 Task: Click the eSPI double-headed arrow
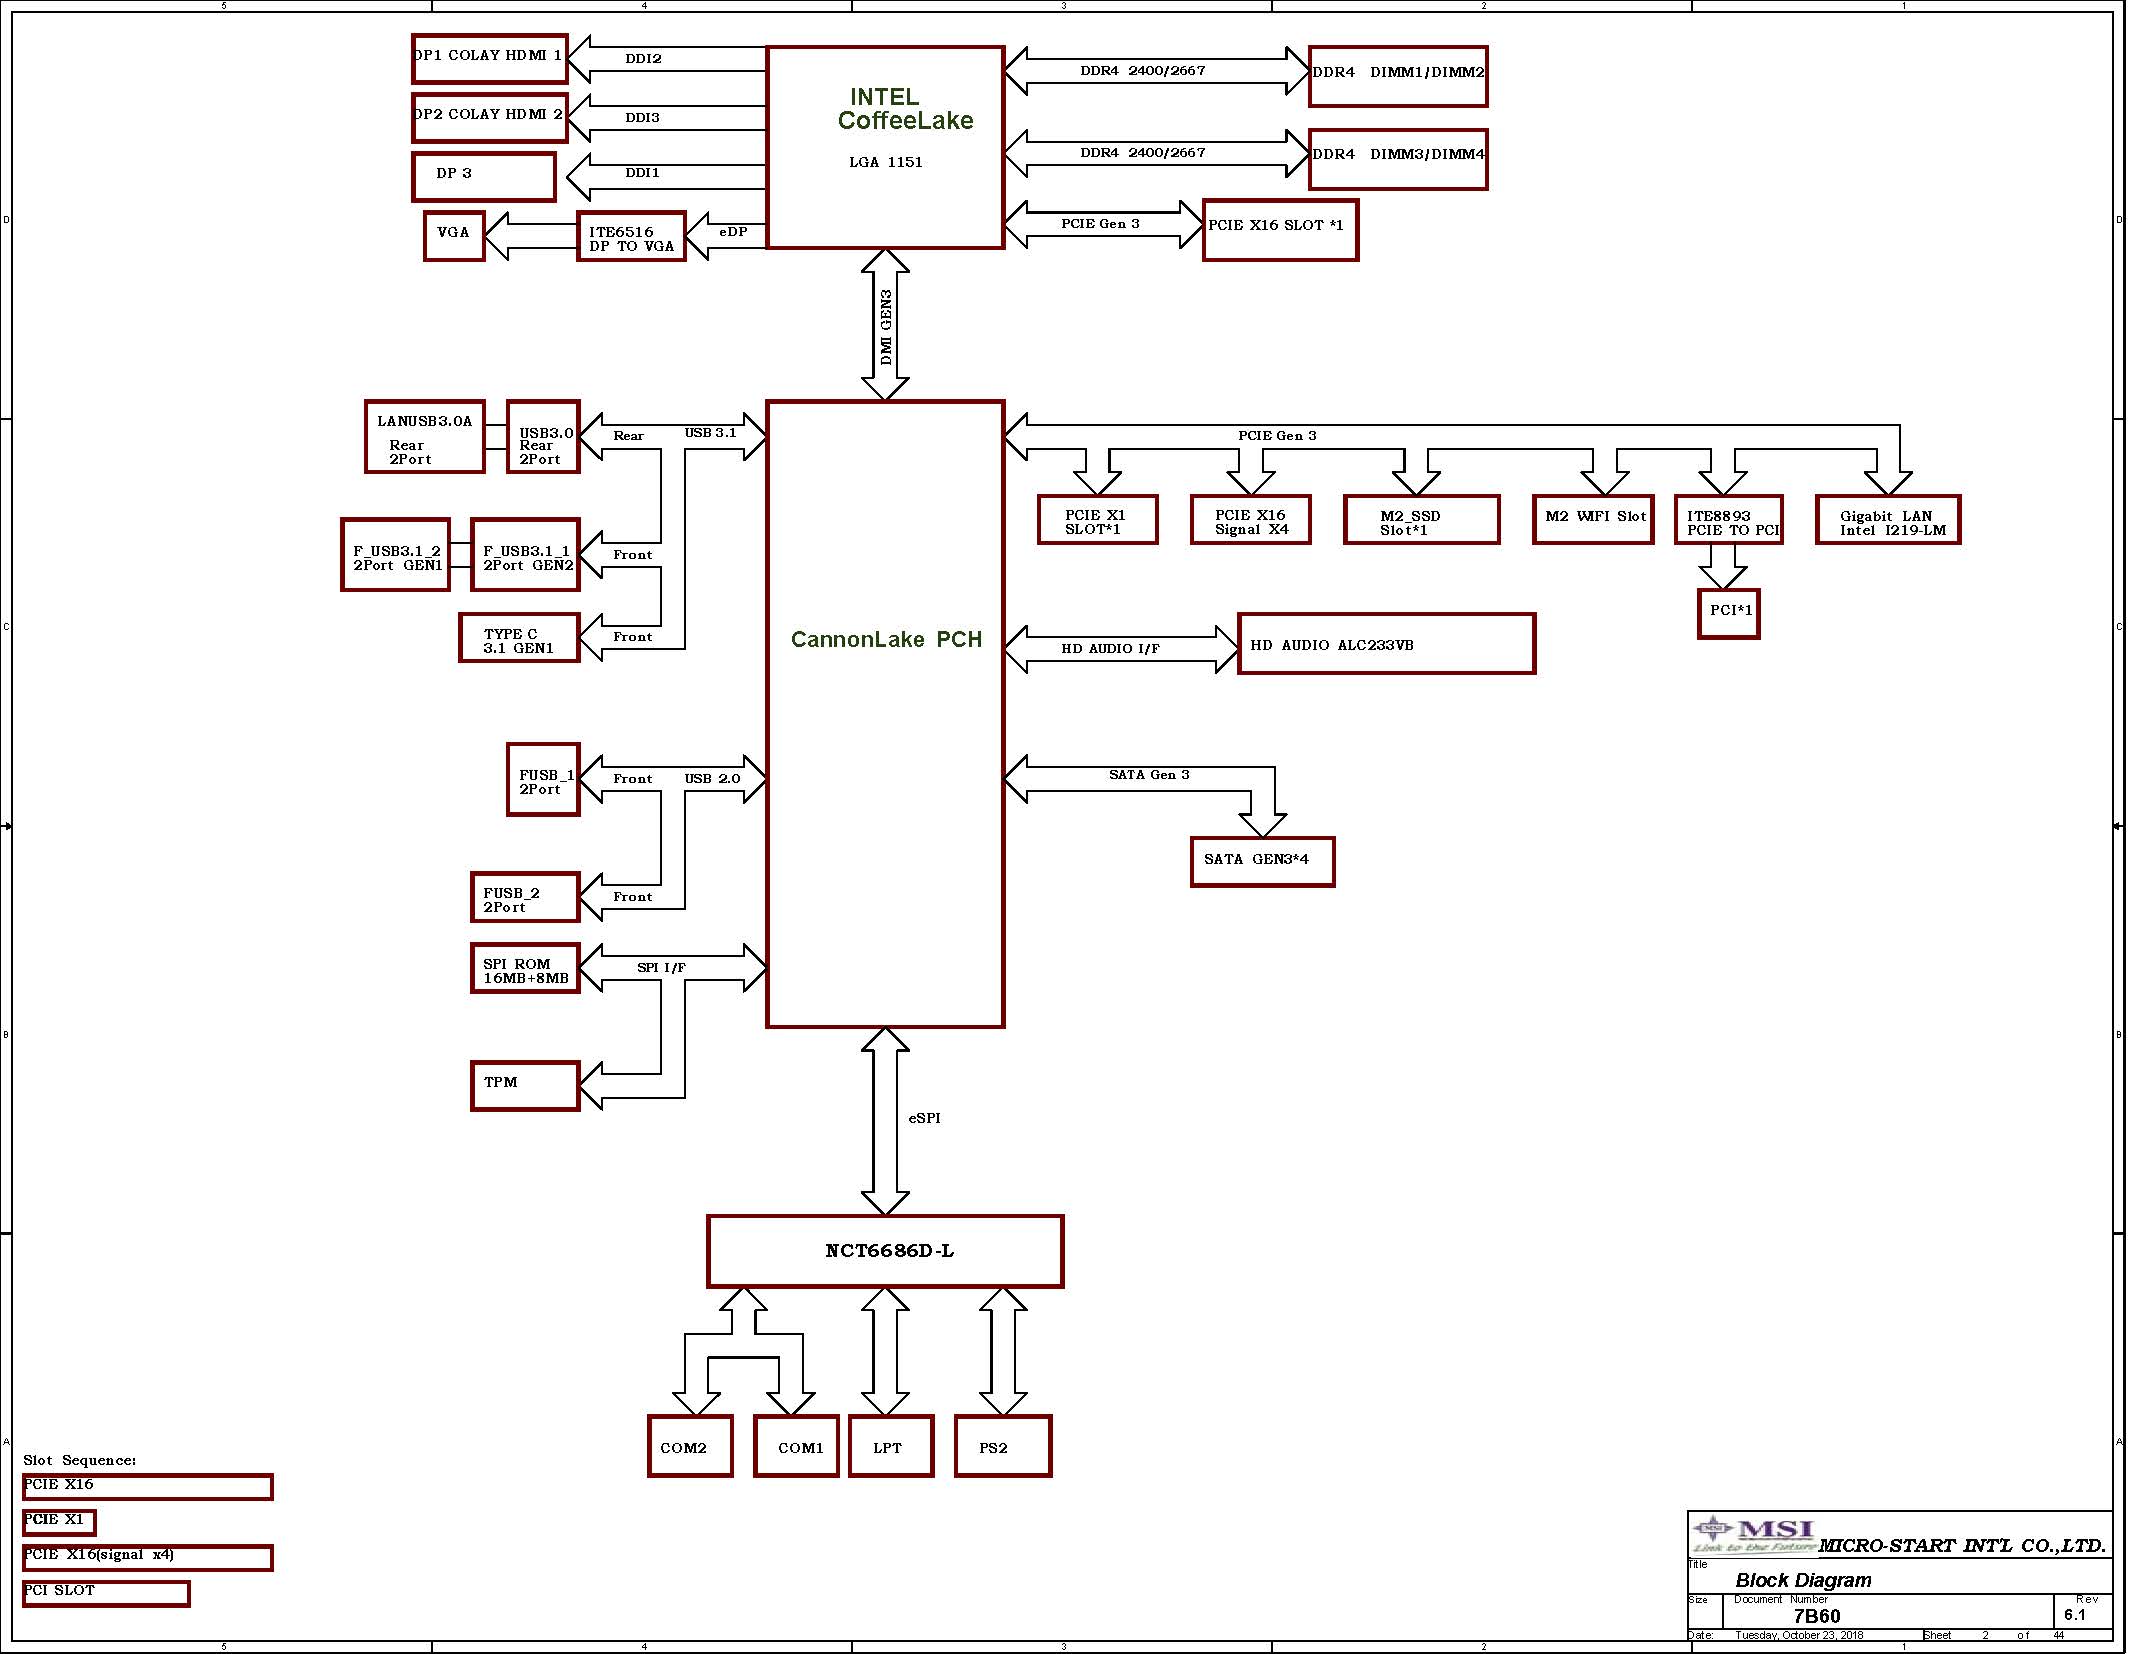[885, 1121]
